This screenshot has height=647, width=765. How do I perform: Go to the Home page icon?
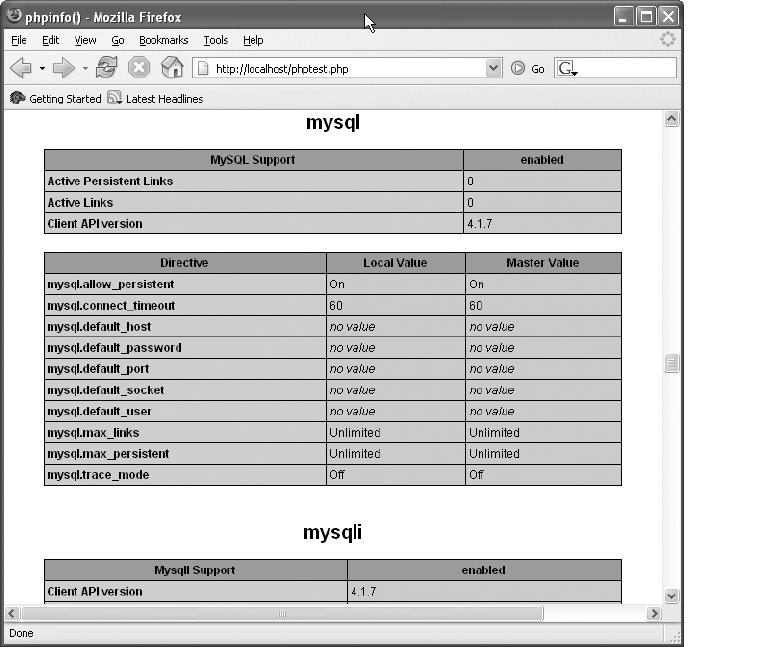coord(172,67)
